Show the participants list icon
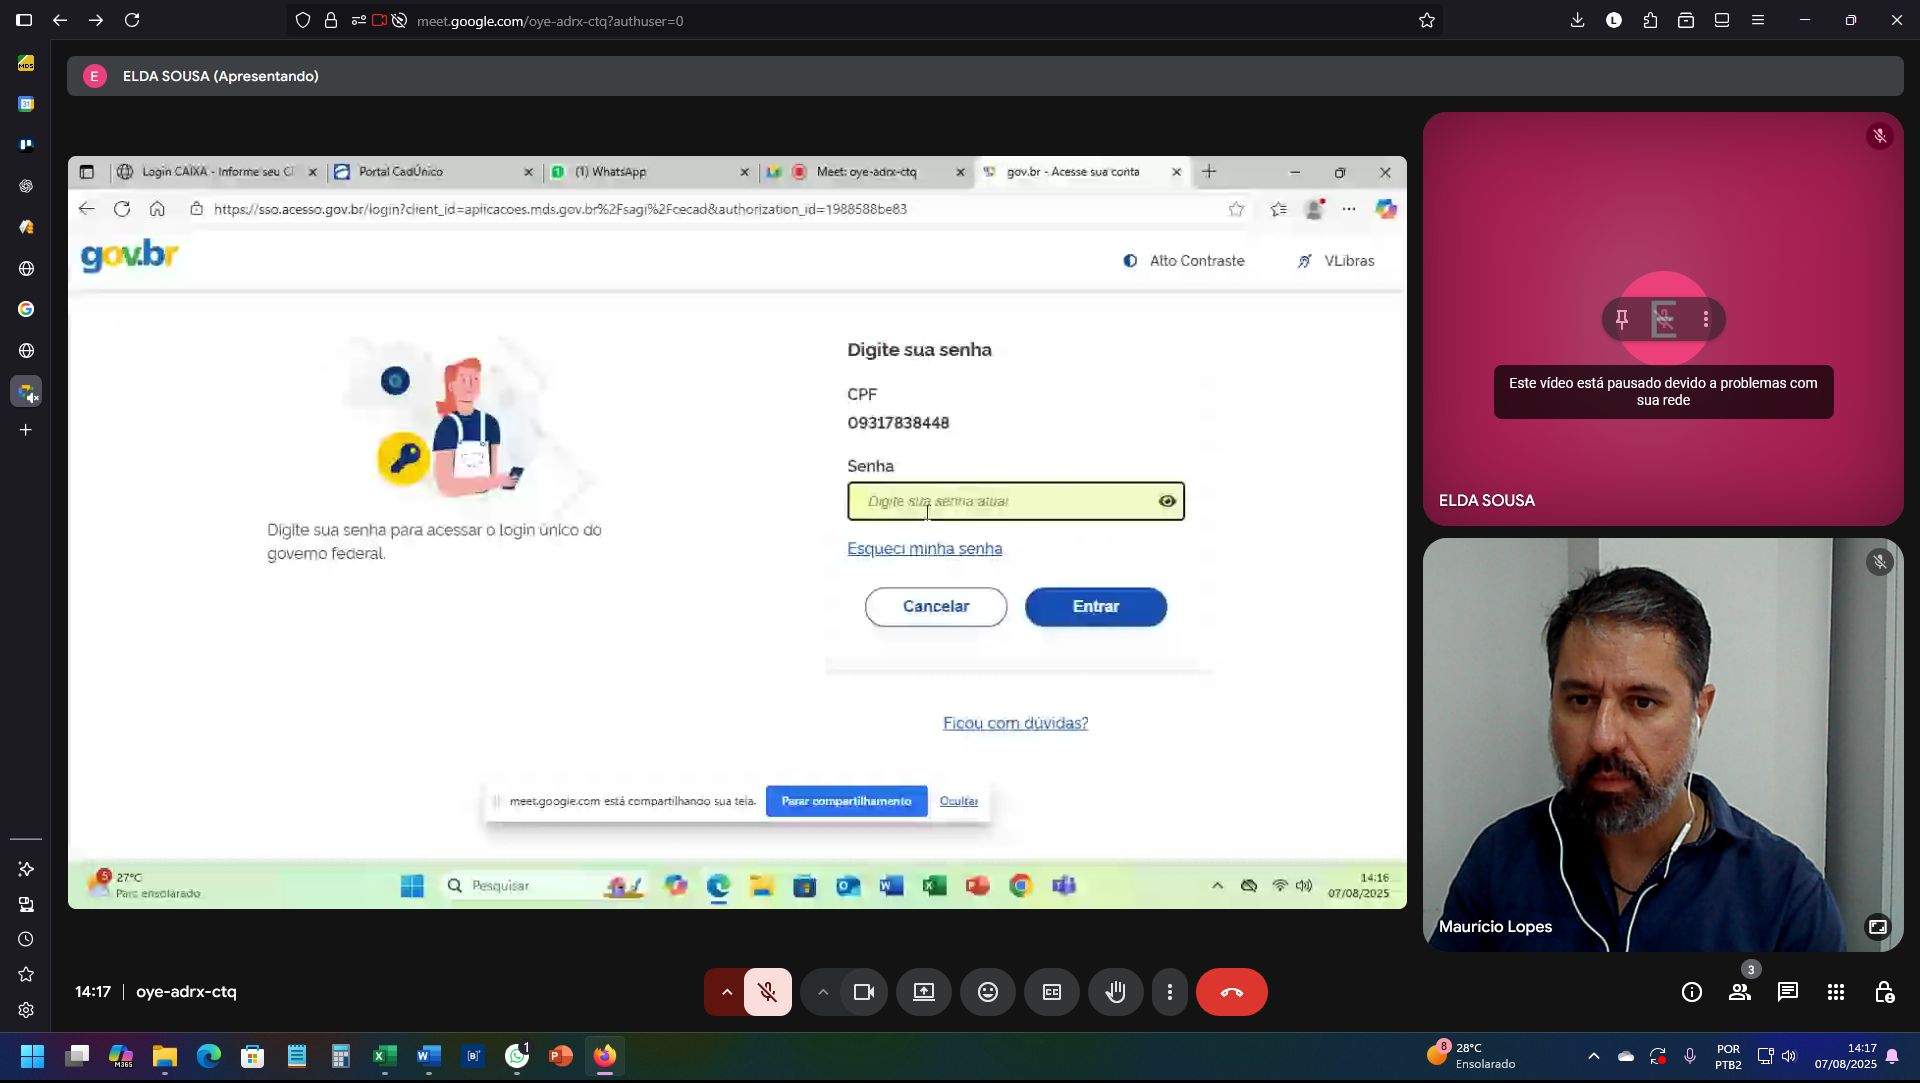 [1739, 992]
